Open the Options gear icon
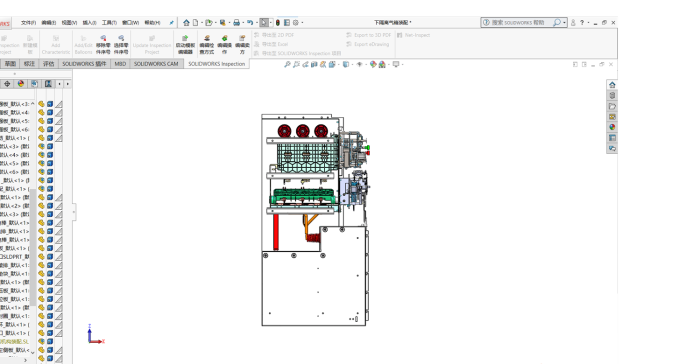Viewport: 679px width, 364px height. (296, 23)
